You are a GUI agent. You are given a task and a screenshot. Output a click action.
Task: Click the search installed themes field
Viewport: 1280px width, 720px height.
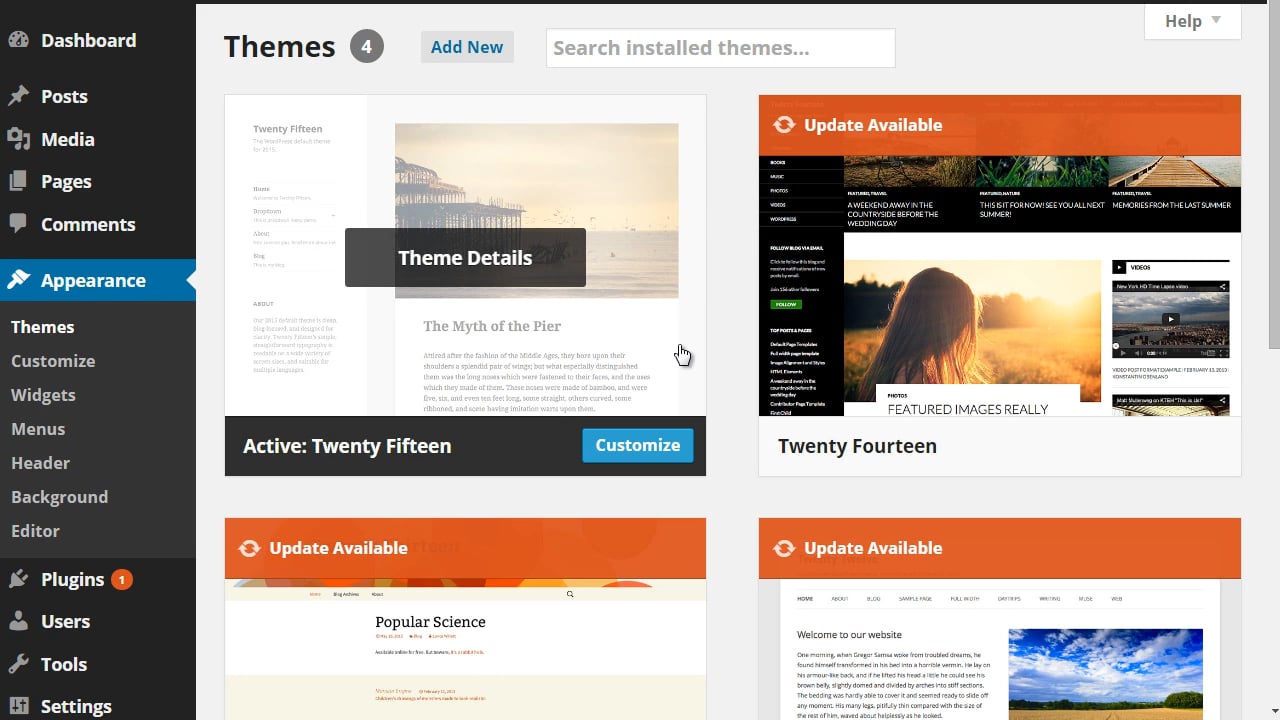tap(720, 48)
